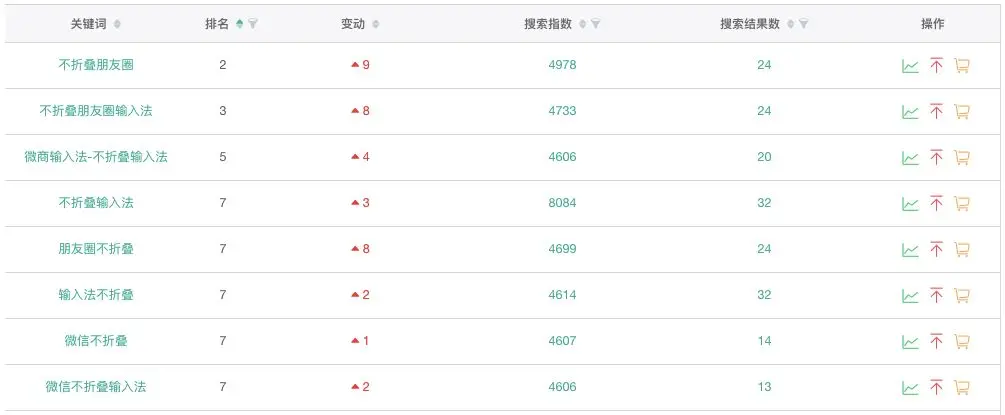Click cart icon for 输入法不折叠 row
Screen dimensions: 1005x415
pos(961,296)
